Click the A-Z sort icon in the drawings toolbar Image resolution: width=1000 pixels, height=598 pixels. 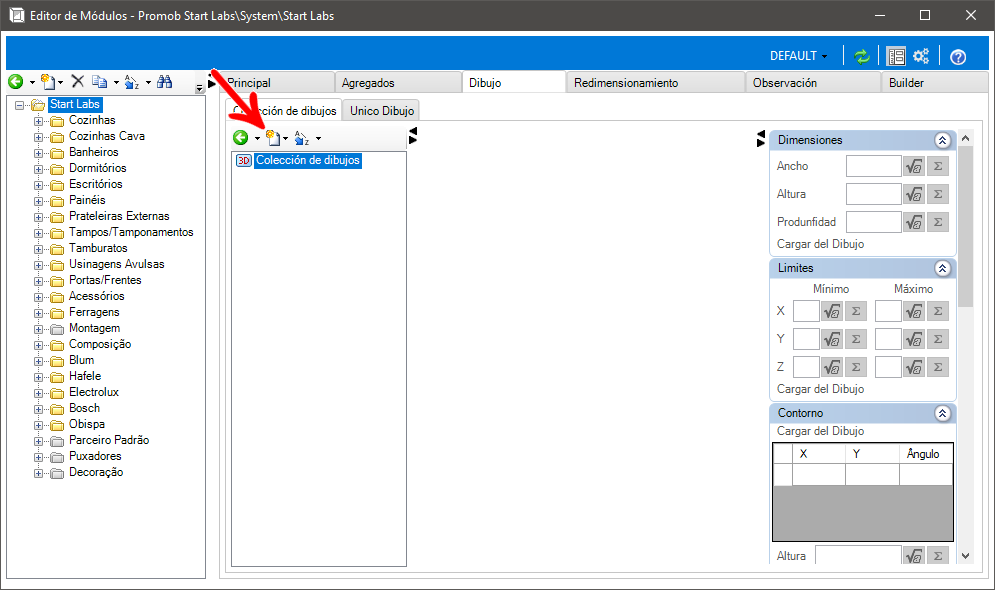302,138
